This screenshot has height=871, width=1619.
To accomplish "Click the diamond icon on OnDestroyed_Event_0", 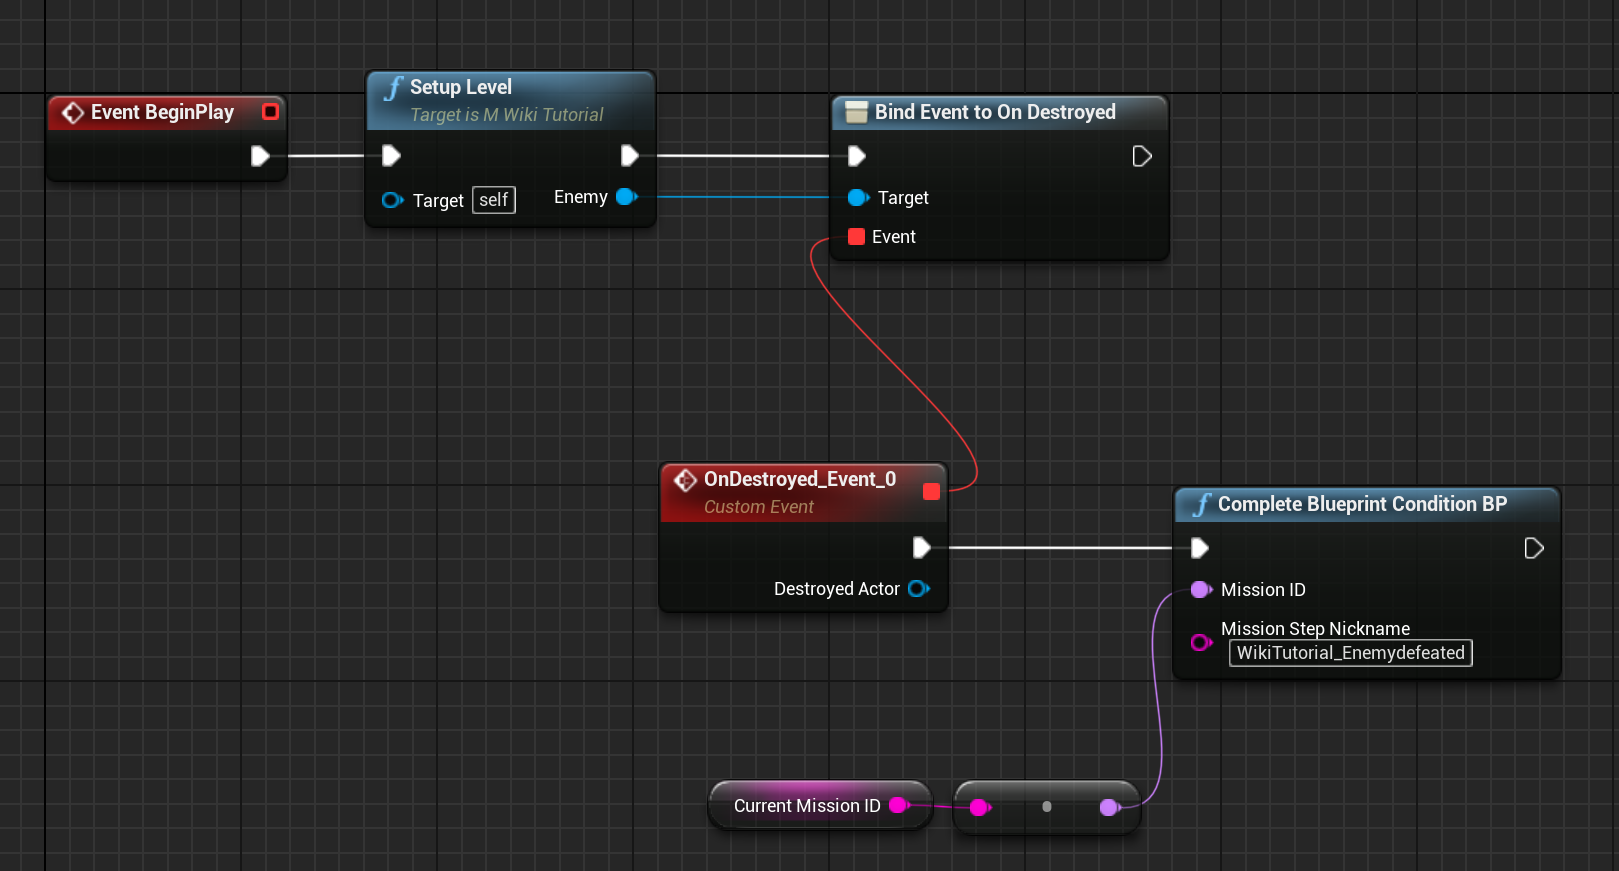I will [x=685, y=480].
